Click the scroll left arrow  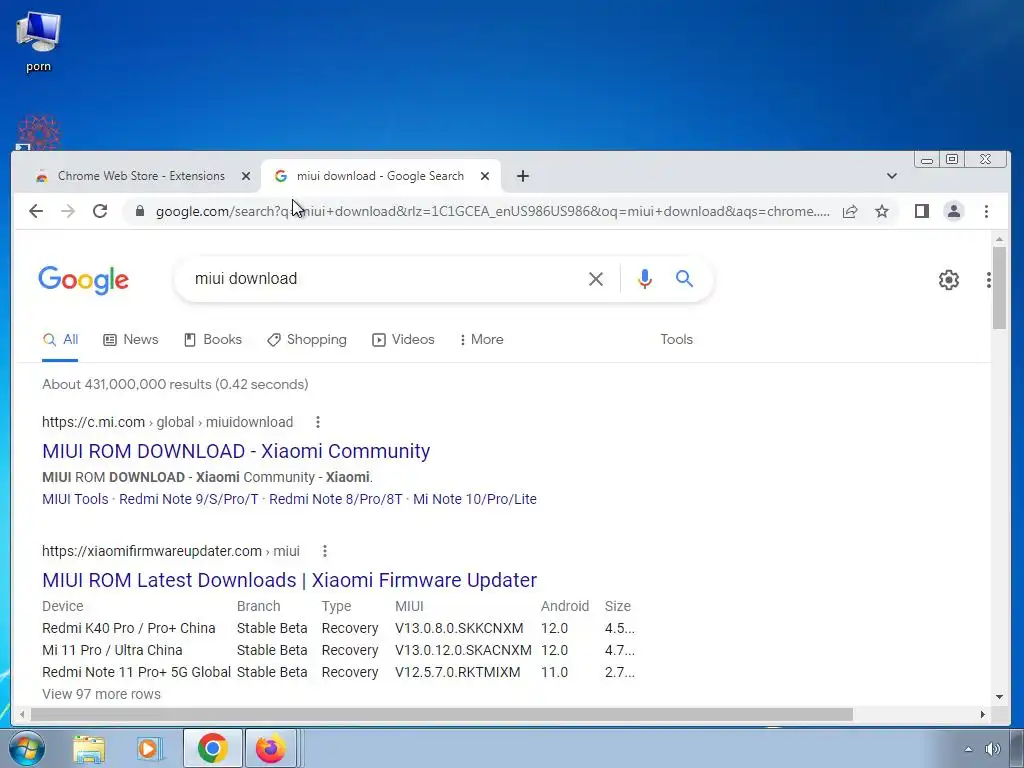point(22,714)
